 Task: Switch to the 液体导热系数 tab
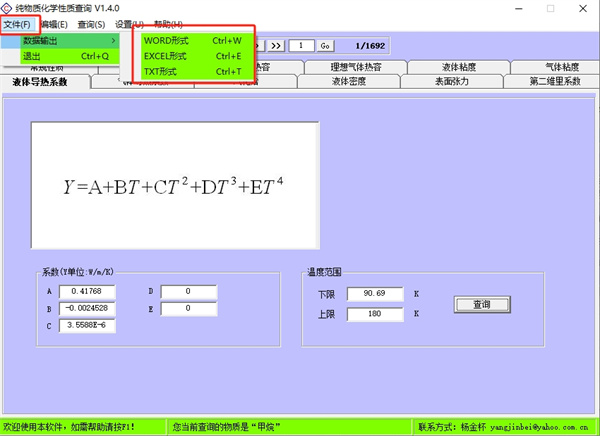click(40, 82)
